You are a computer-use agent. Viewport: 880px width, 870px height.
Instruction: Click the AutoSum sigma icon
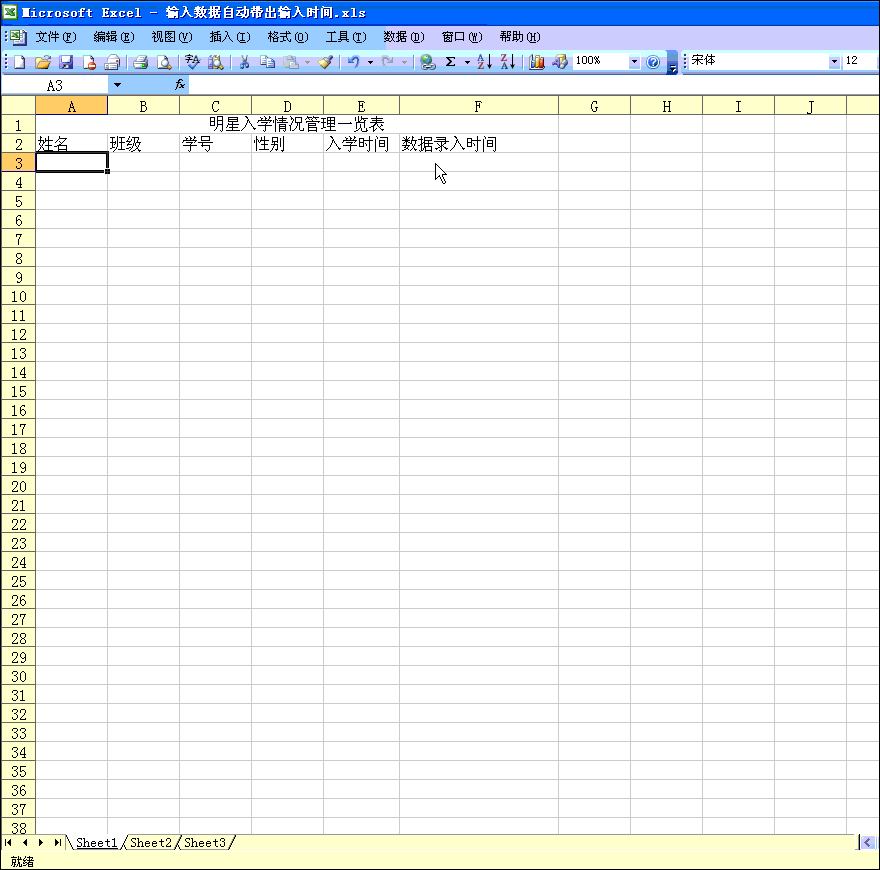pos(450,62)
